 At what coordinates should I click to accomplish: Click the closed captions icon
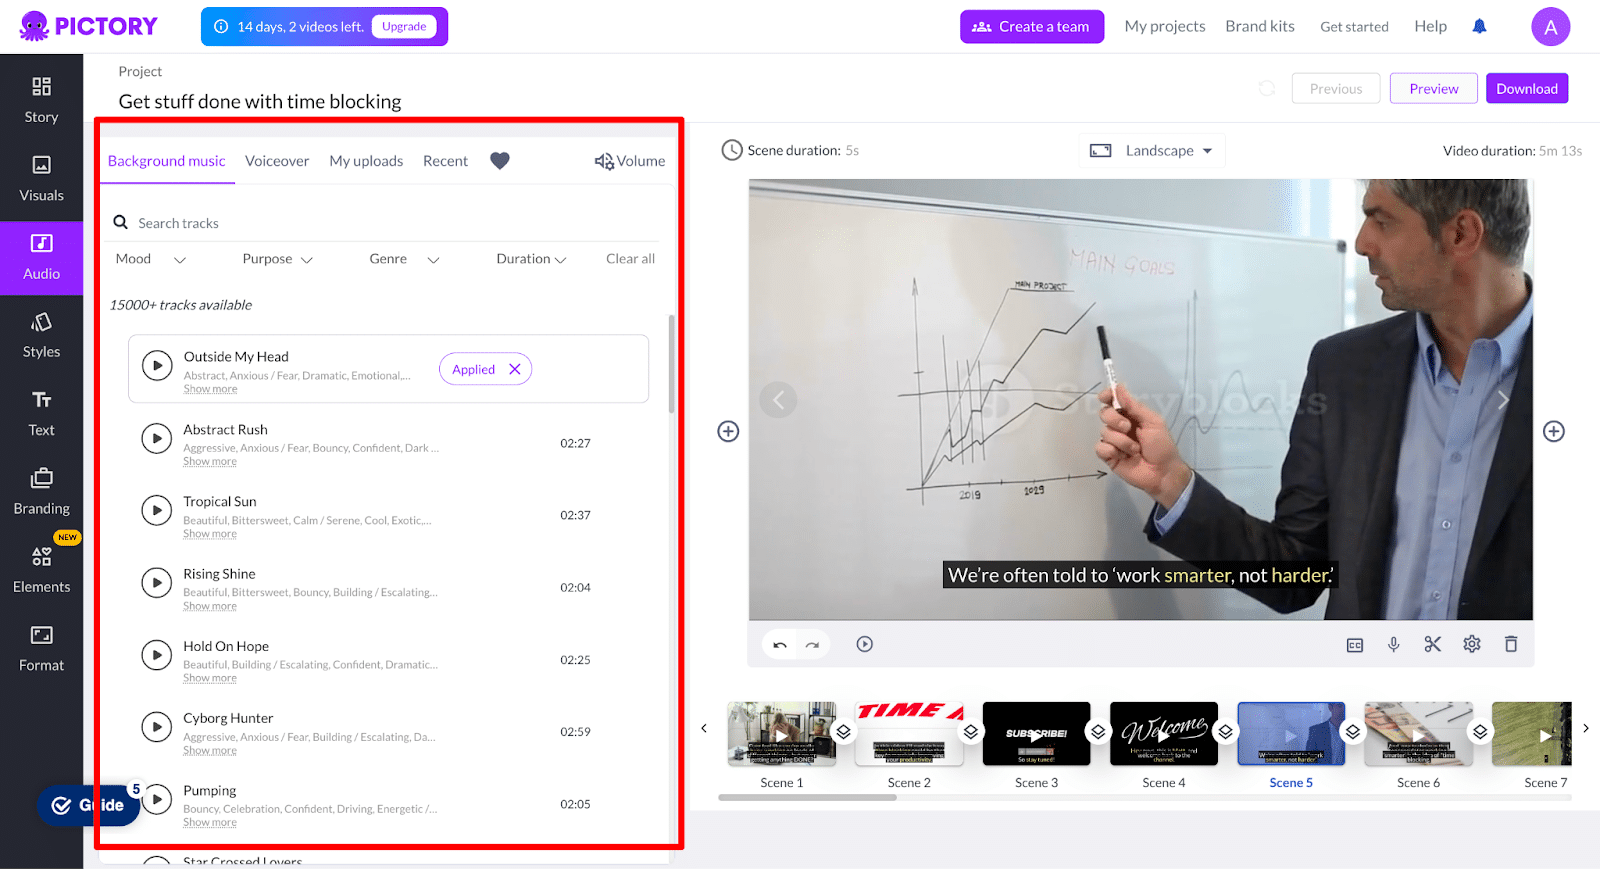click(x=1354, y=645)
